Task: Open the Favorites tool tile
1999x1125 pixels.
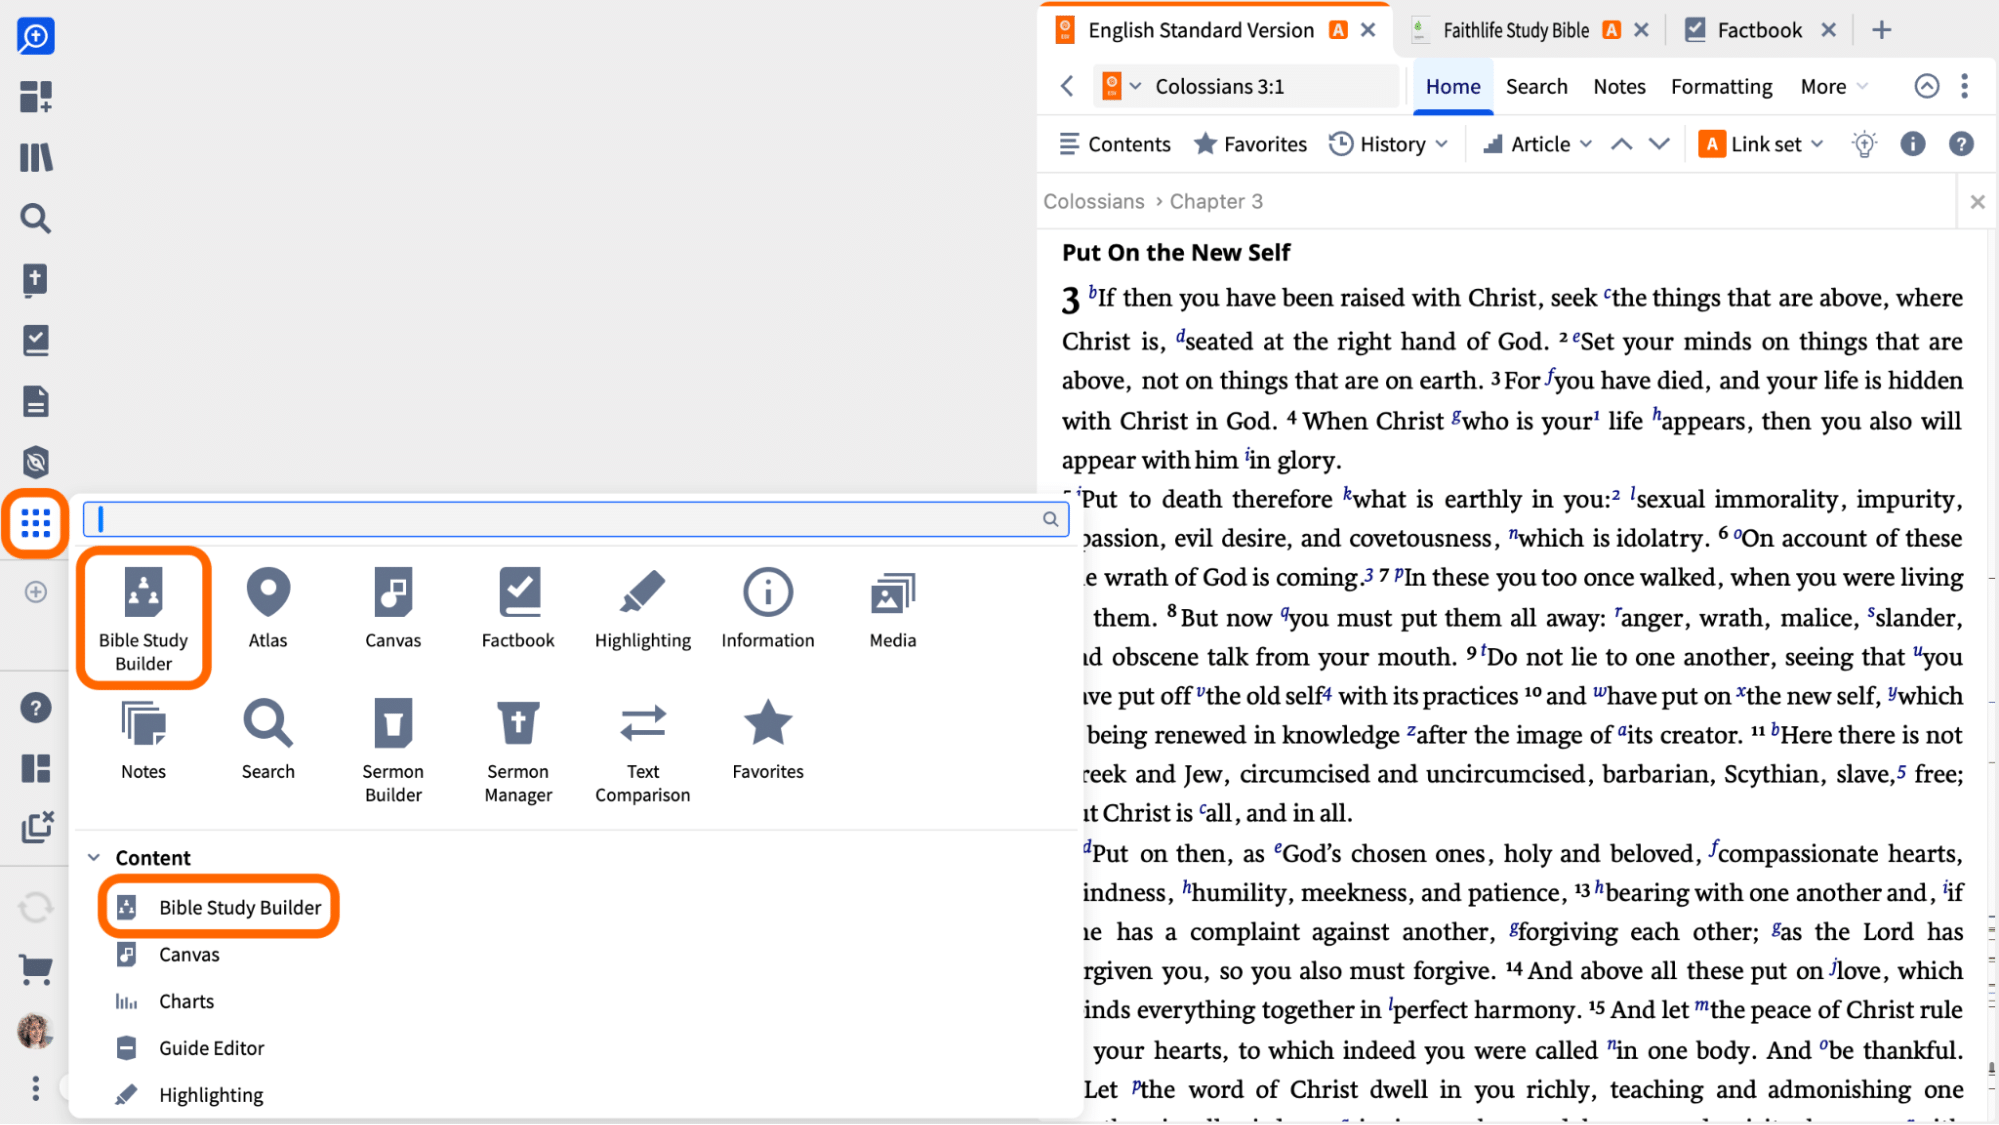Action: point(768,740)
